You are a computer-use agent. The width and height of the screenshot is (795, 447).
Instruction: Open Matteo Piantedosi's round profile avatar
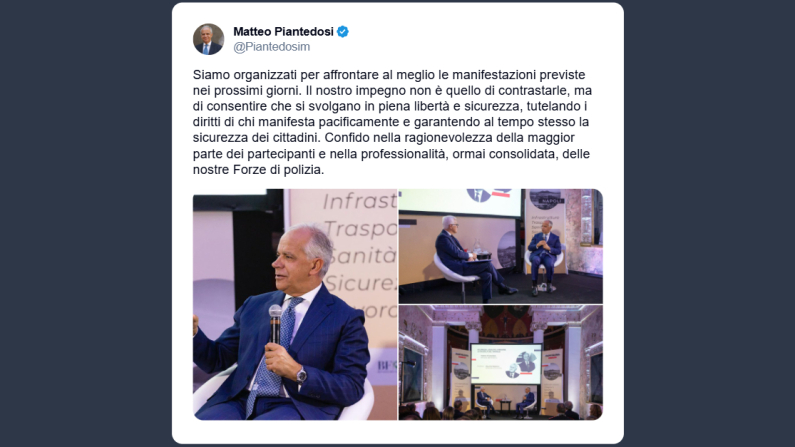tap(208, 39)
